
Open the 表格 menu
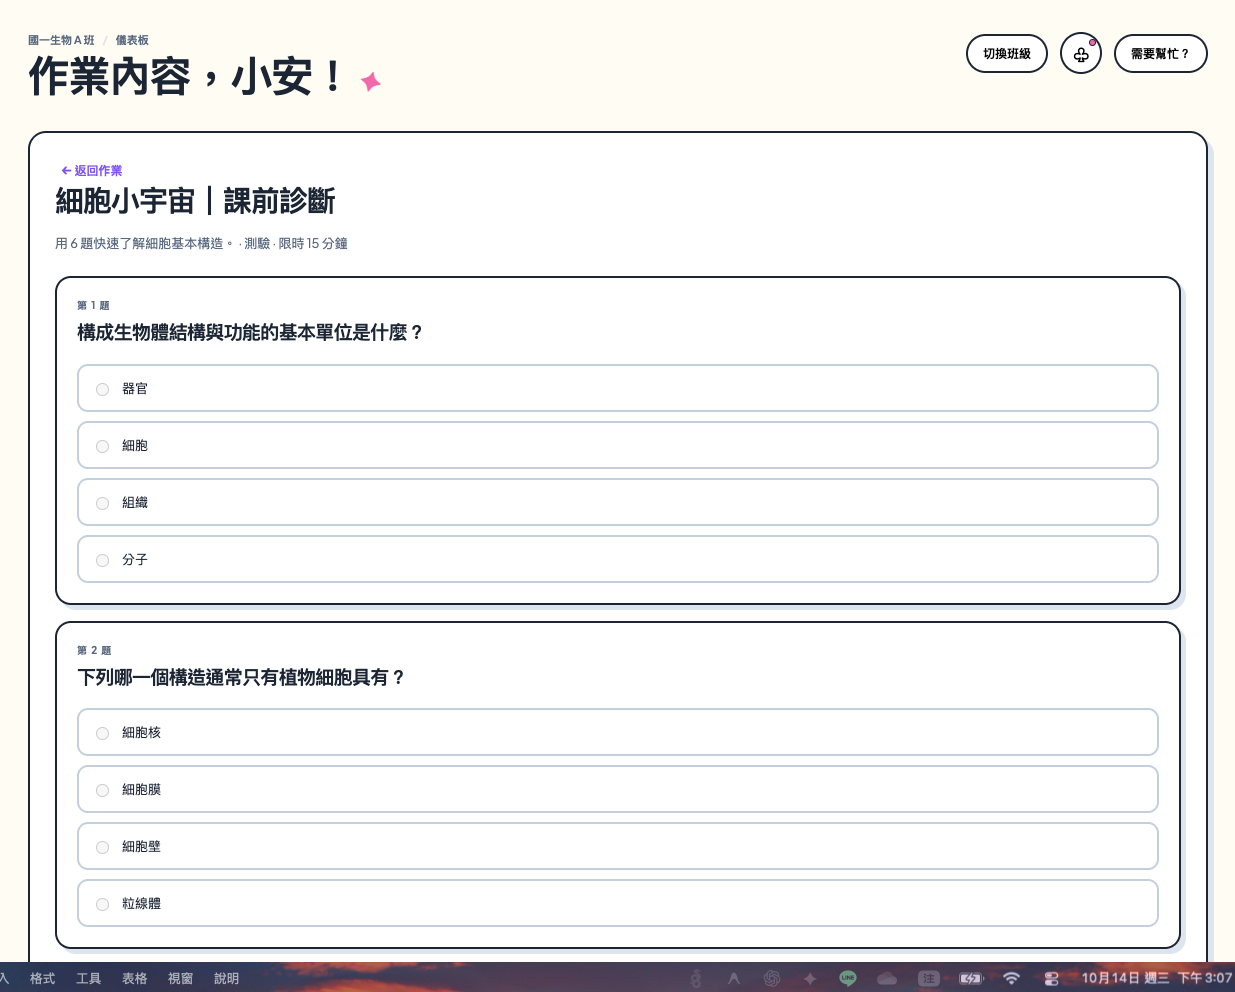click(135, 978)
